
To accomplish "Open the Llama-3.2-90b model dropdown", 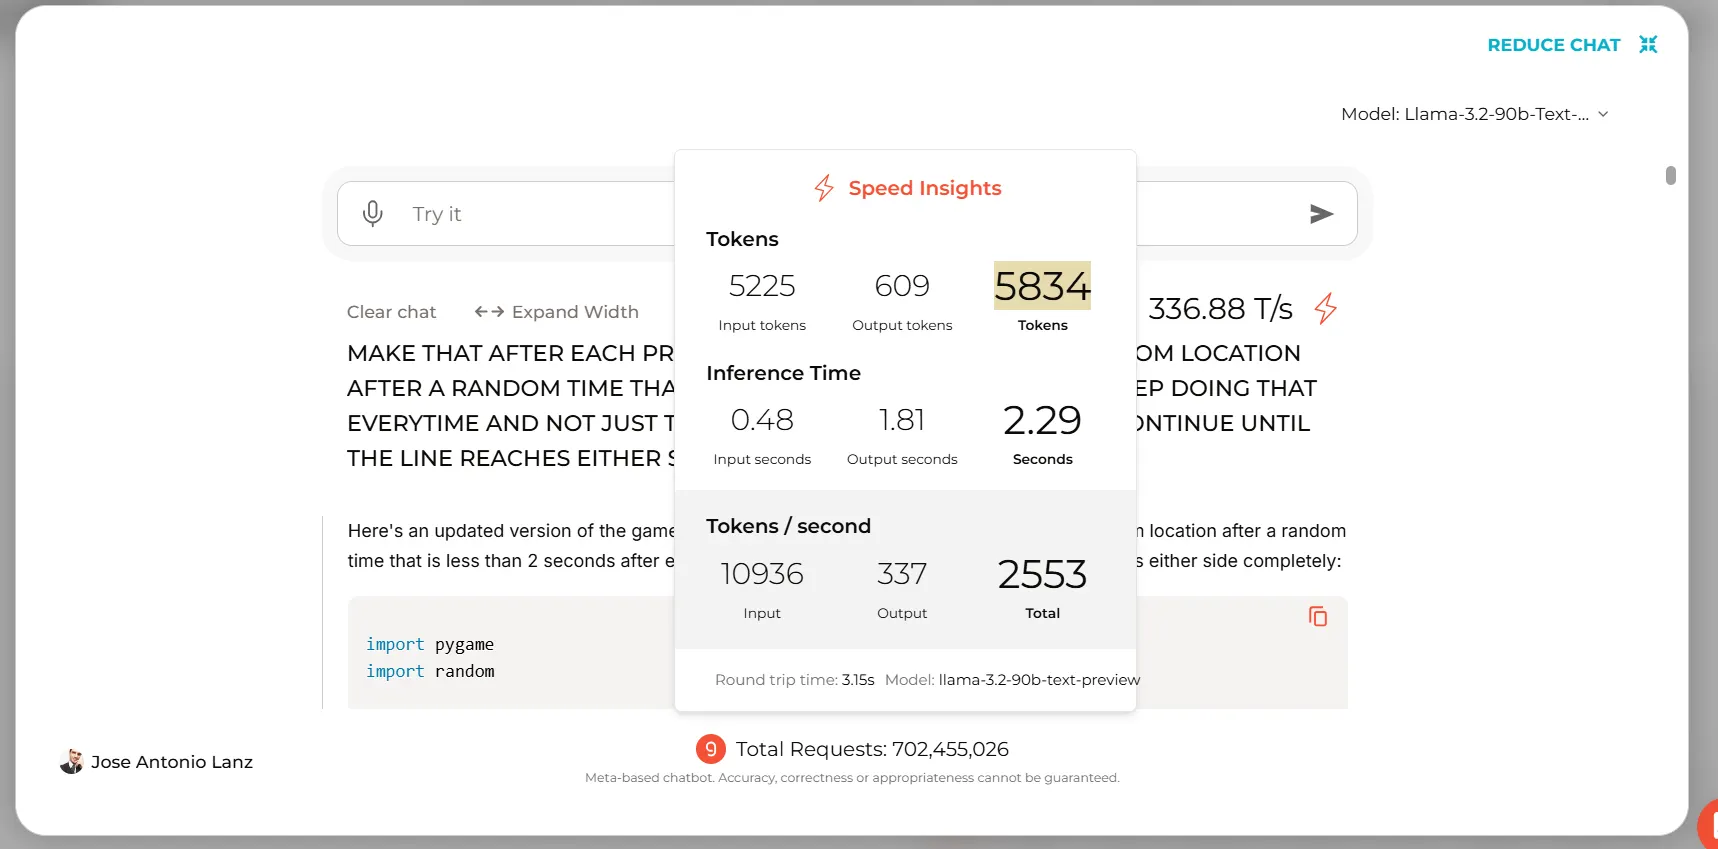I will point(1465,114).
